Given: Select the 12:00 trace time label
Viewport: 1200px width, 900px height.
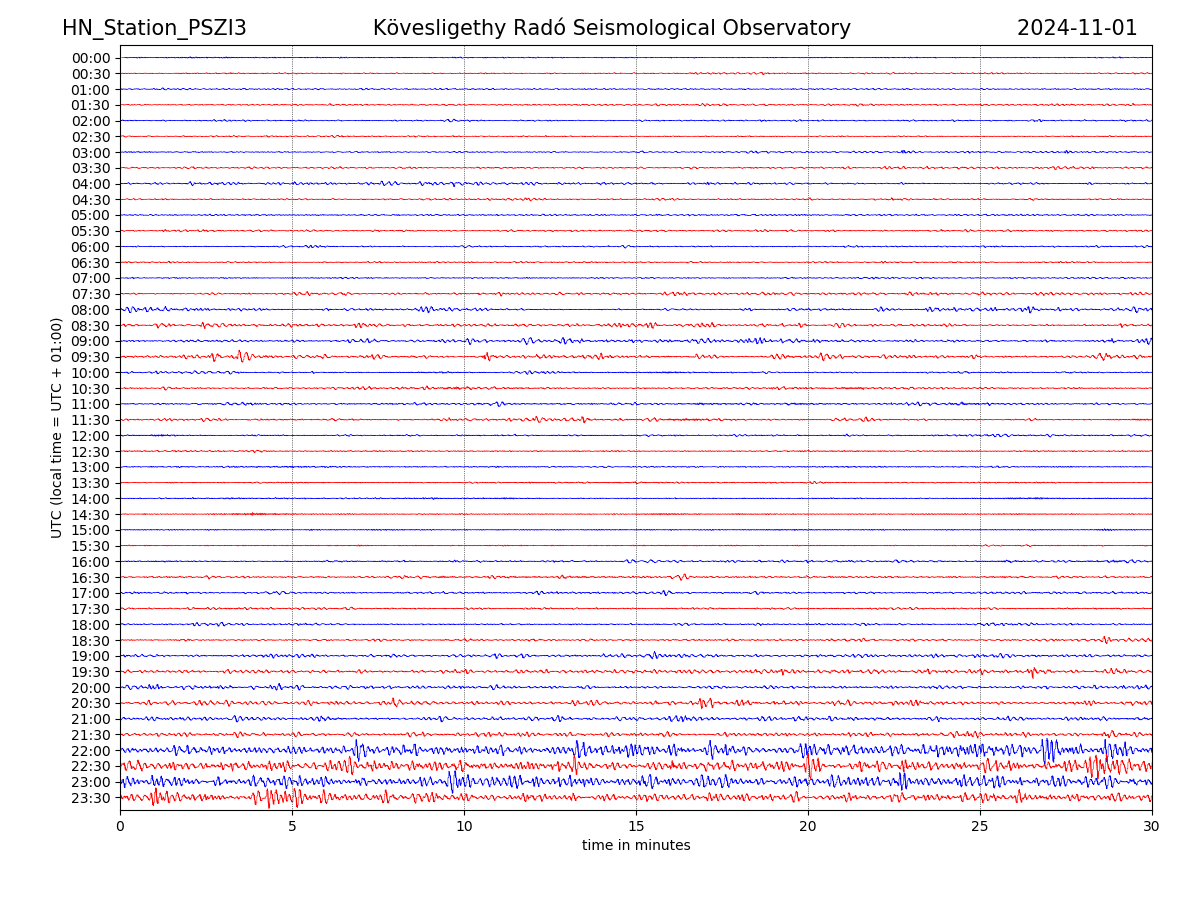Looking at the screenshot, I should tap(91, 436).
